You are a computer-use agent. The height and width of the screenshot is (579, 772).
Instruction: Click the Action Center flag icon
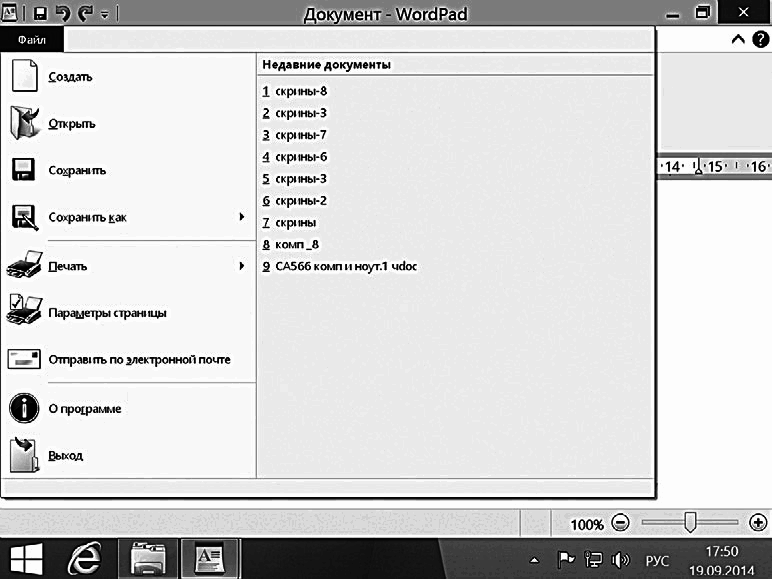click(x=566, y=559)
